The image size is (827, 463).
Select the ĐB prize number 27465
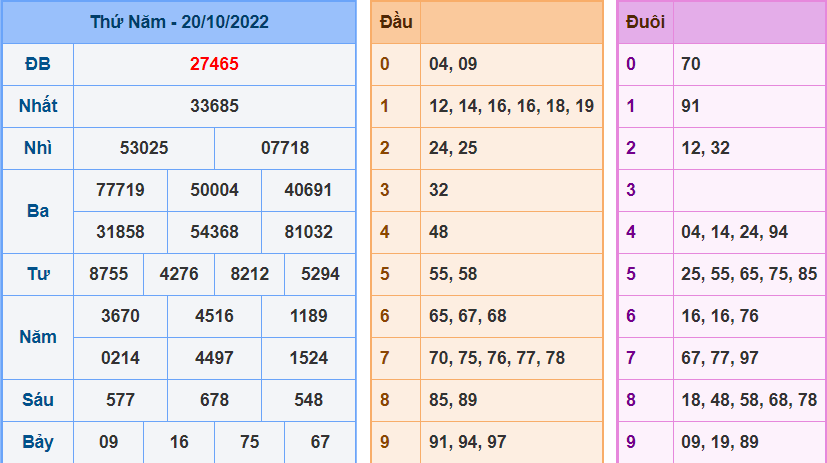pos(214,64)
